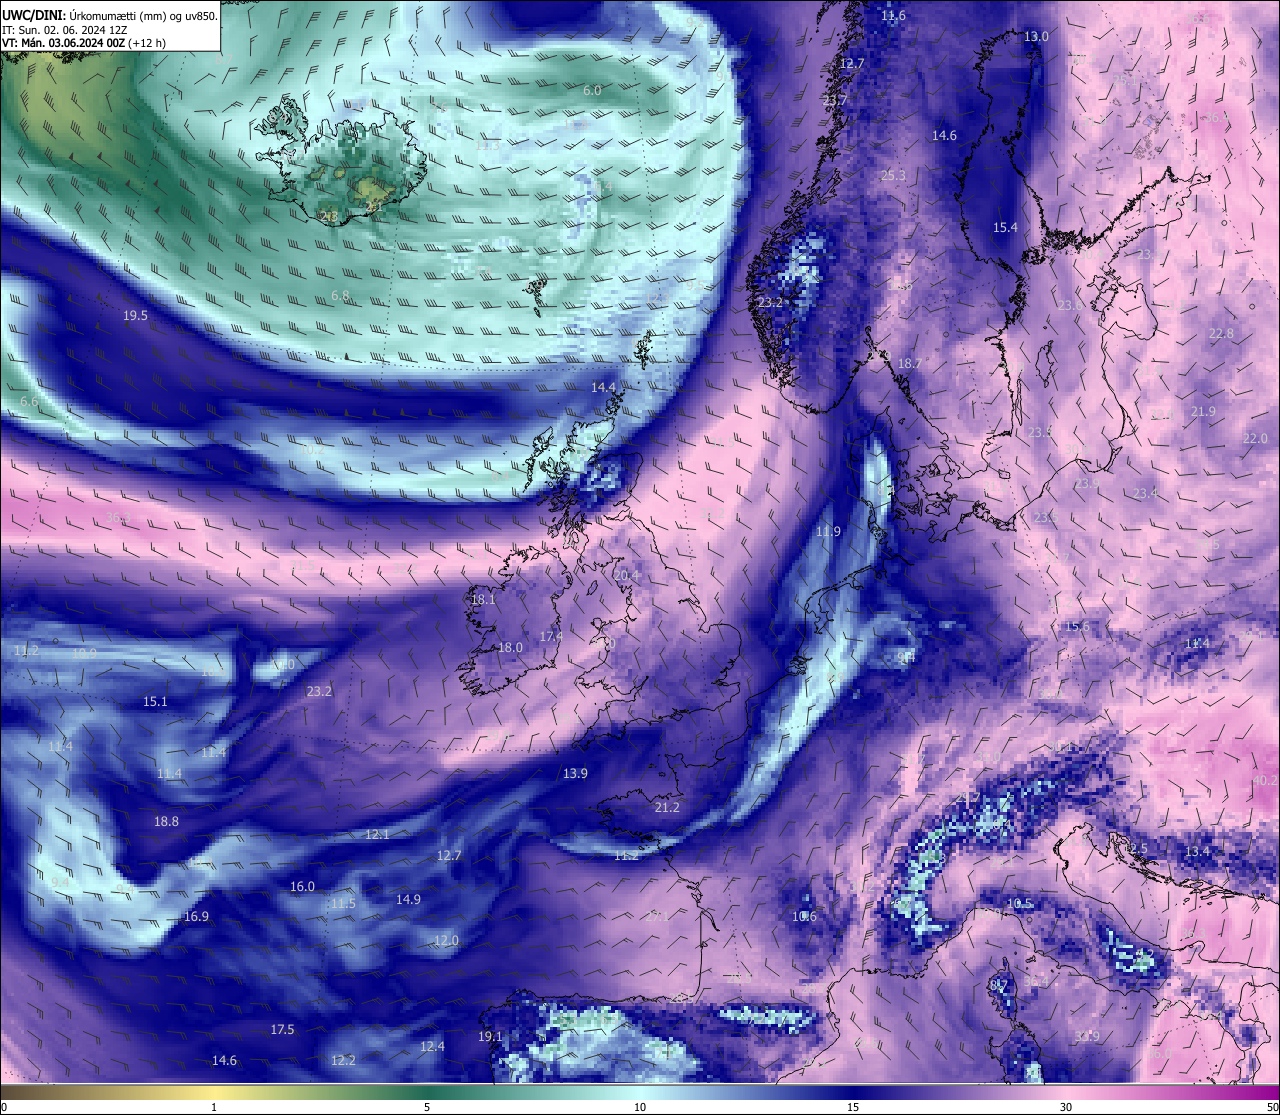This screenshot has height=1115, width=1280.
Task: Click the map value '19.1' off northwest Spain
Action: point(490,1037)
